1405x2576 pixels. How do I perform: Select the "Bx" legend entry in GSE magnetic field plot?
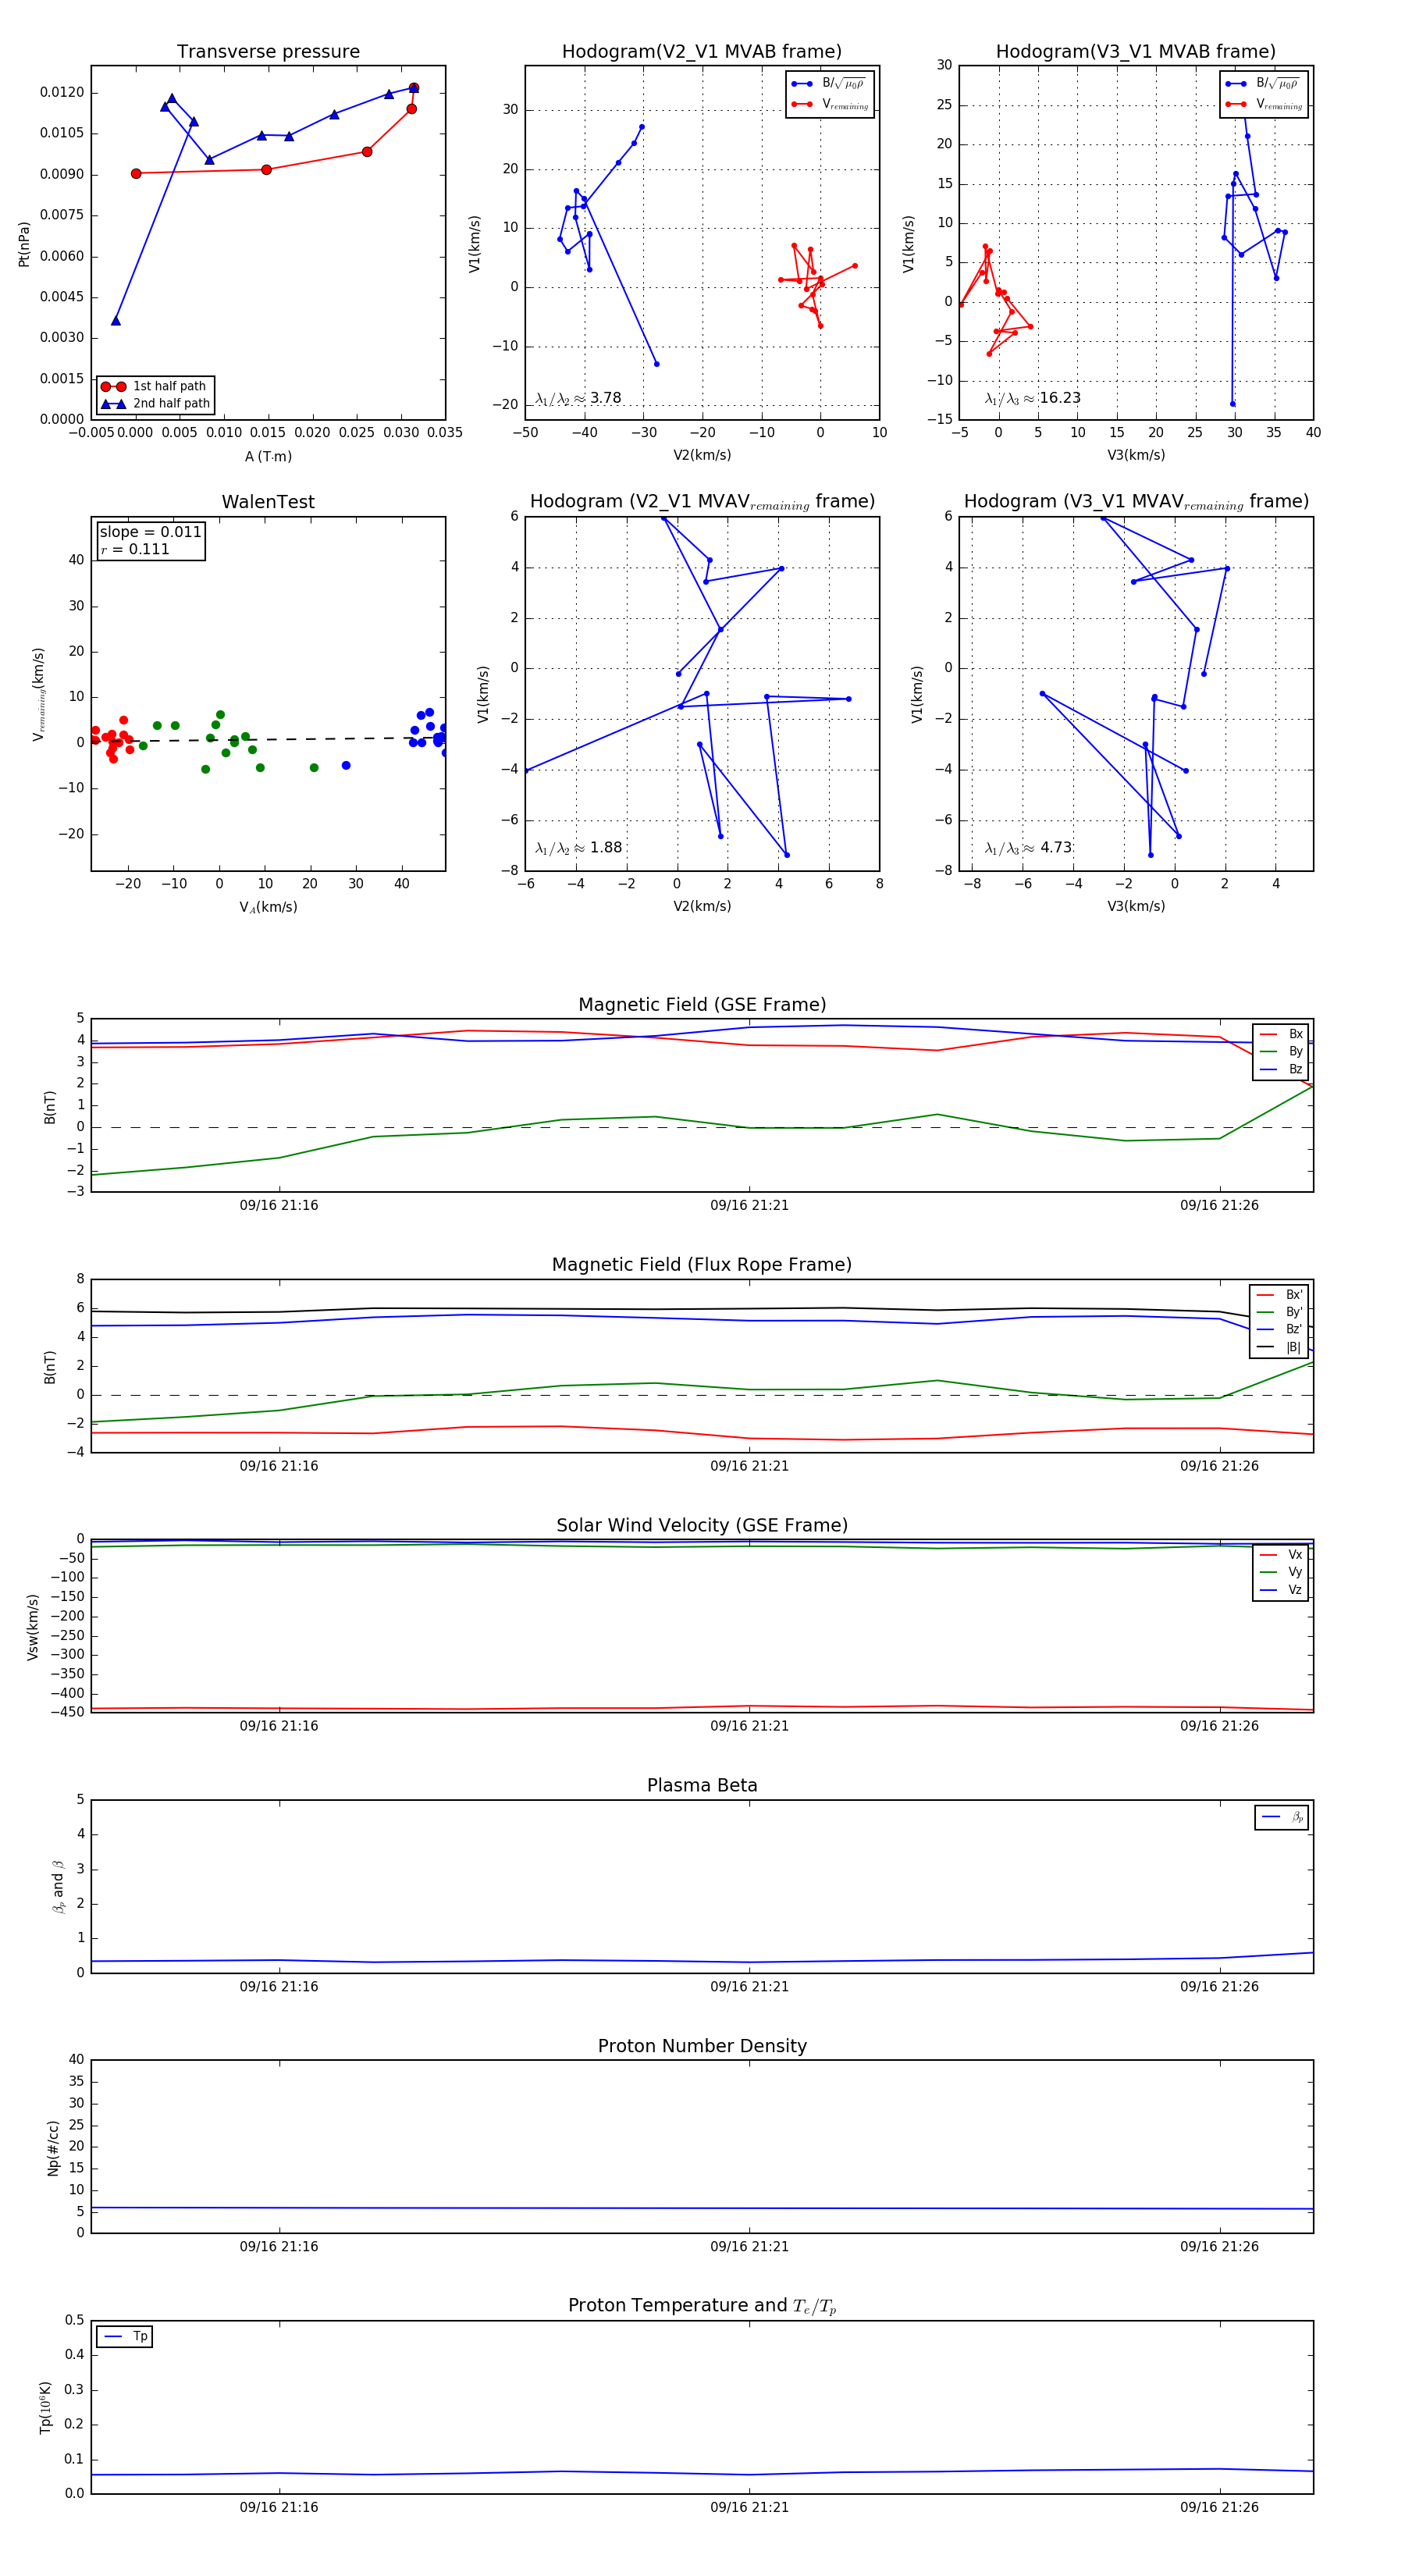point(1281,1034)
